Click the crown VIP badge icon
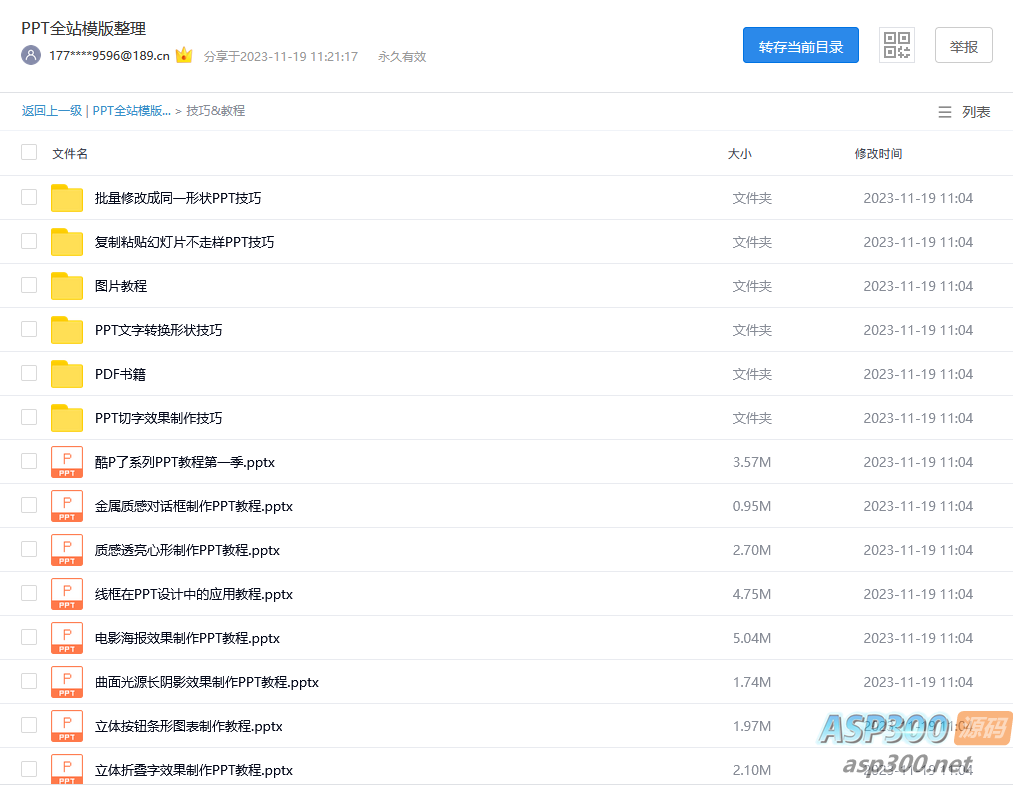 click(x=184, y=56)
